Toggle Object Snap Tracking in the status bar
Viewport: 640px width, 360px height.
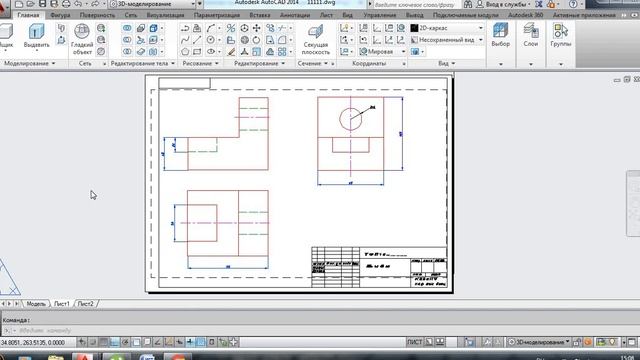click(158, 342)
